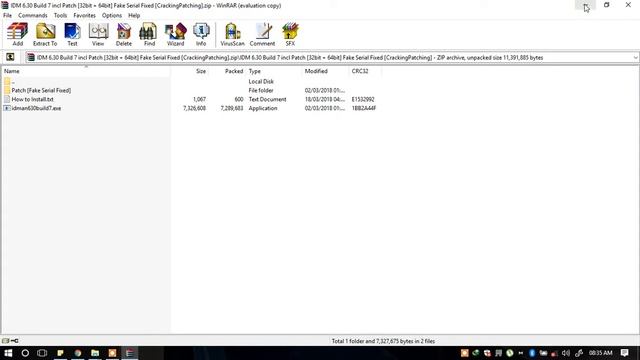Expand the address bar path dropdown

click(x=635, y=58)
